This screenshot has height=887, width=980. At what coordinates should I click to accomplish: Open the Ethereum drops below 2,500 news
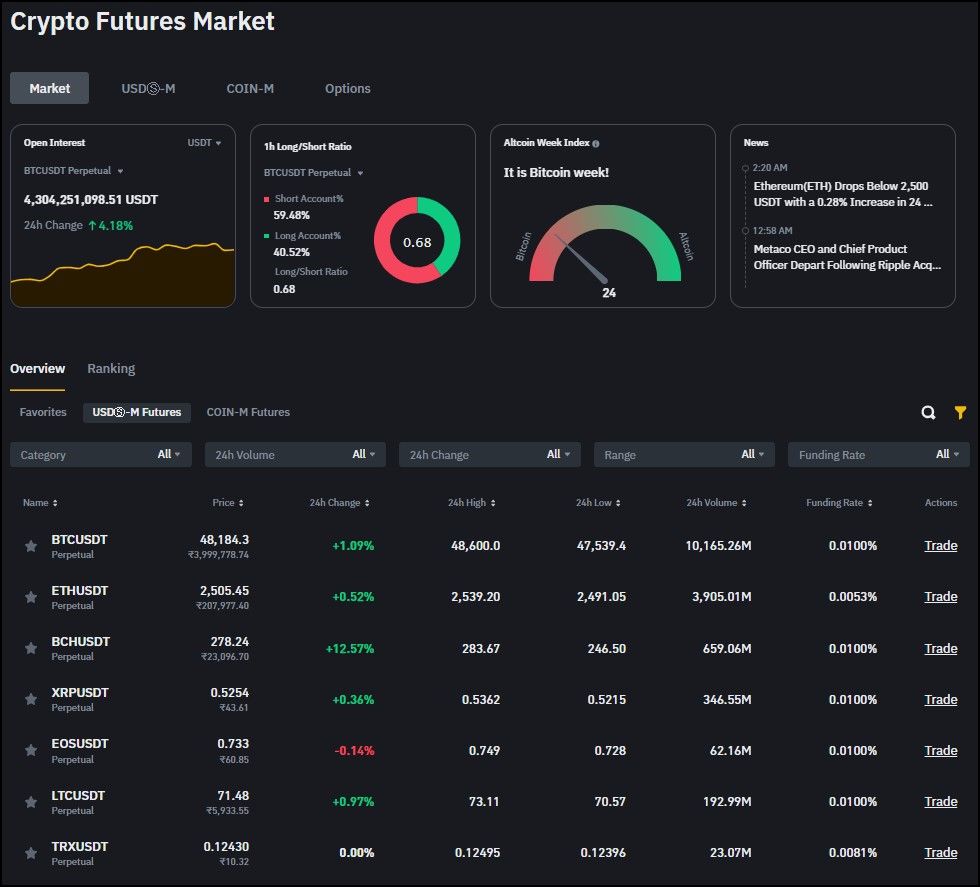[842, 194]
